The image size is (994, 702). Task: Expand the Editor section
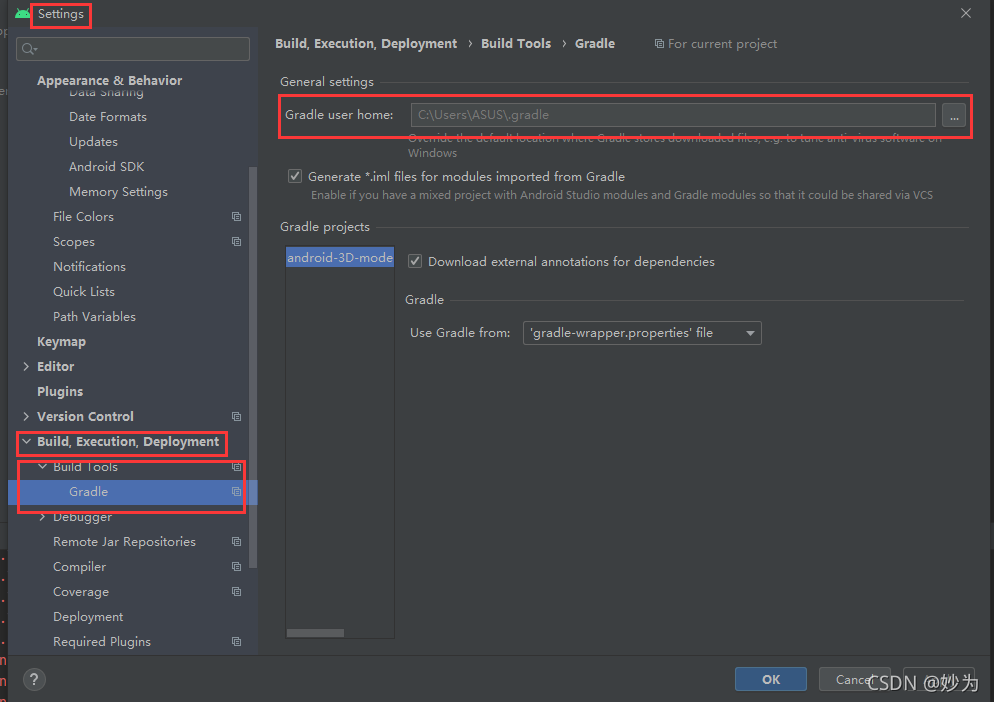click(26, 367)
